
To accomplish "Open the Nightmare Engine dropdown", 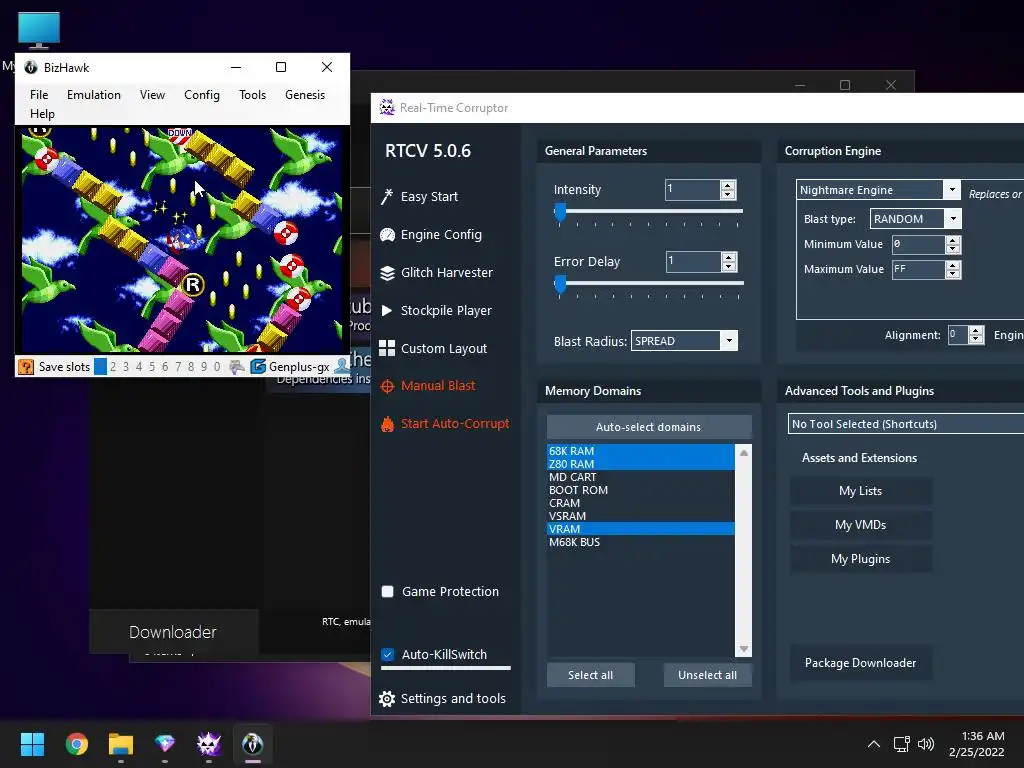I will [x=952, y=189].
